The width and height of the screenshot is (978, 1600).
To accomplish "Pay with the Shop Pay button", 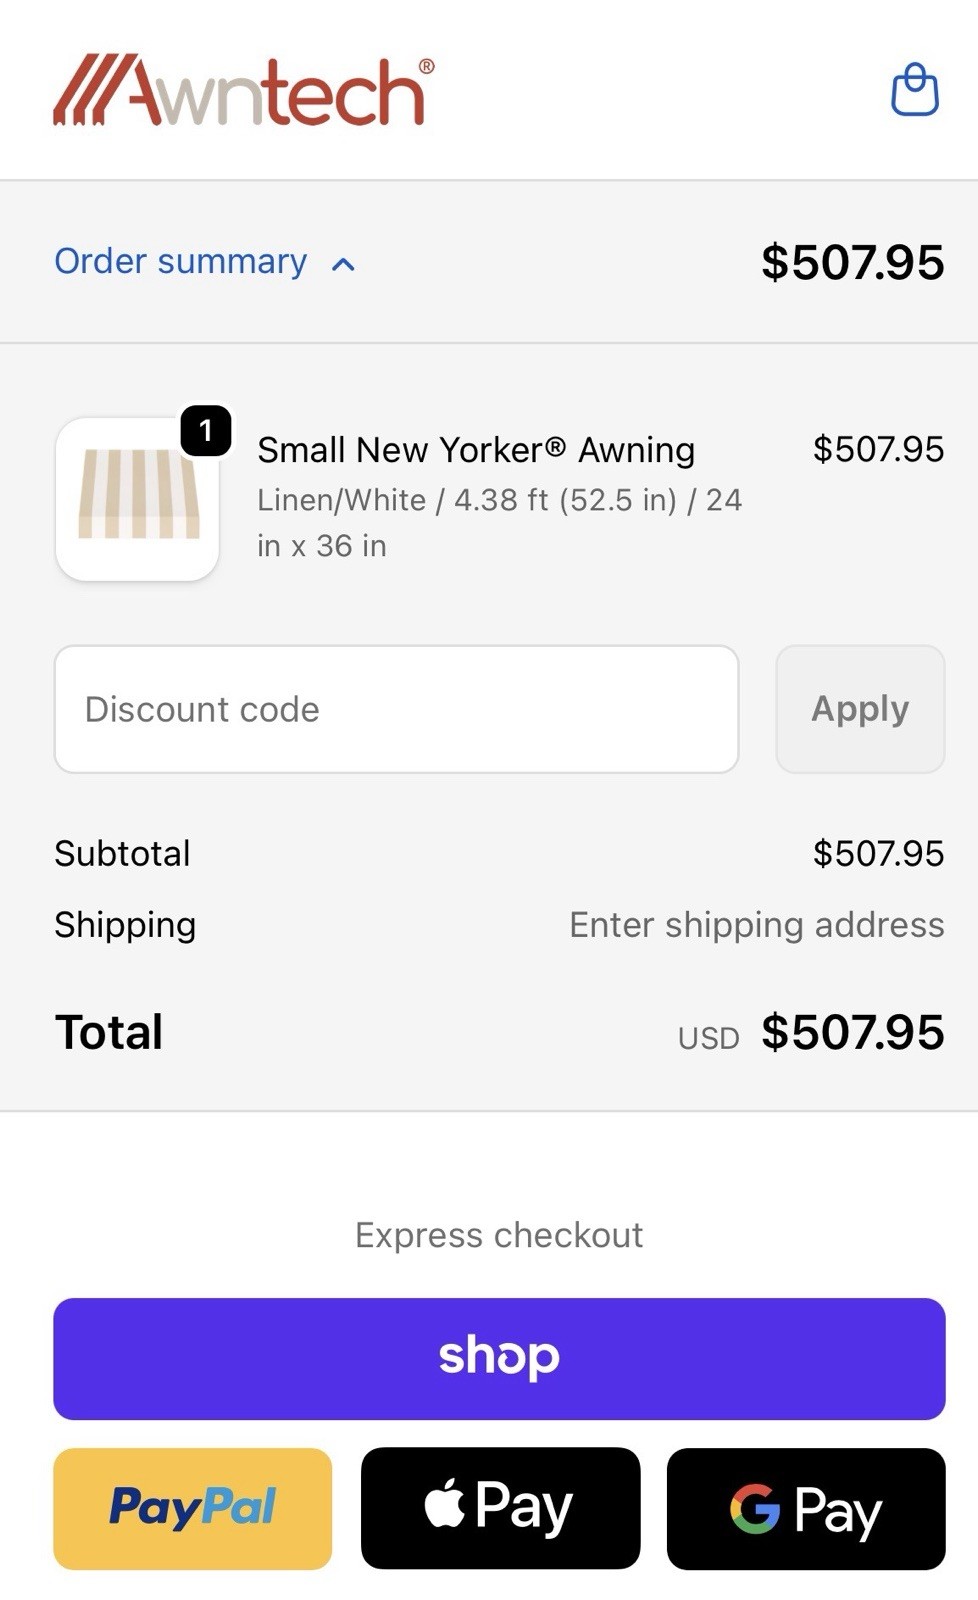I will tap(499, 1358).
